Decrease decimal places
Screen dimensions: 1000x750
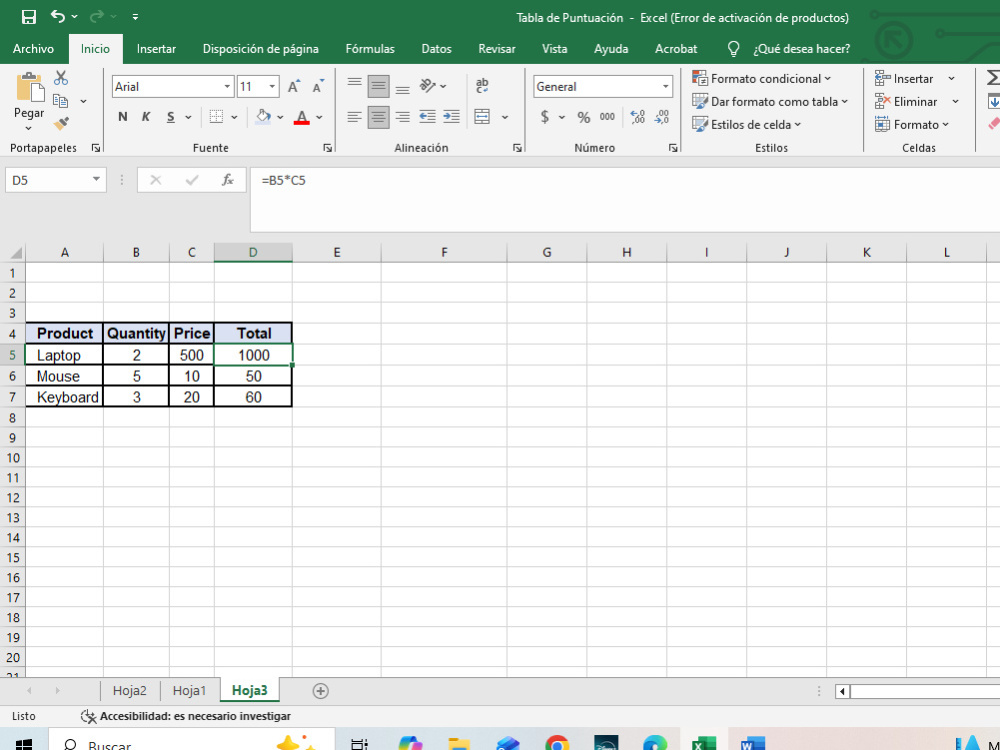click(x=662, y=117)
